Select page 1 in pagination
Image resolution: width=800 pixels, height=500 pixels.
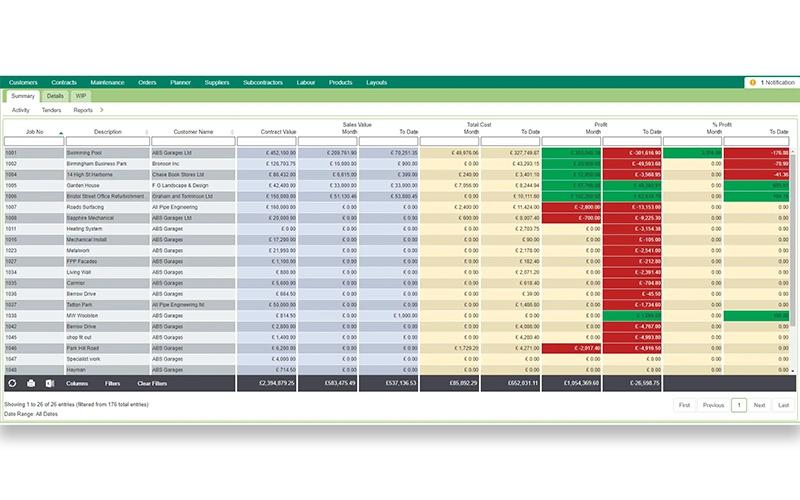[739, 405]
